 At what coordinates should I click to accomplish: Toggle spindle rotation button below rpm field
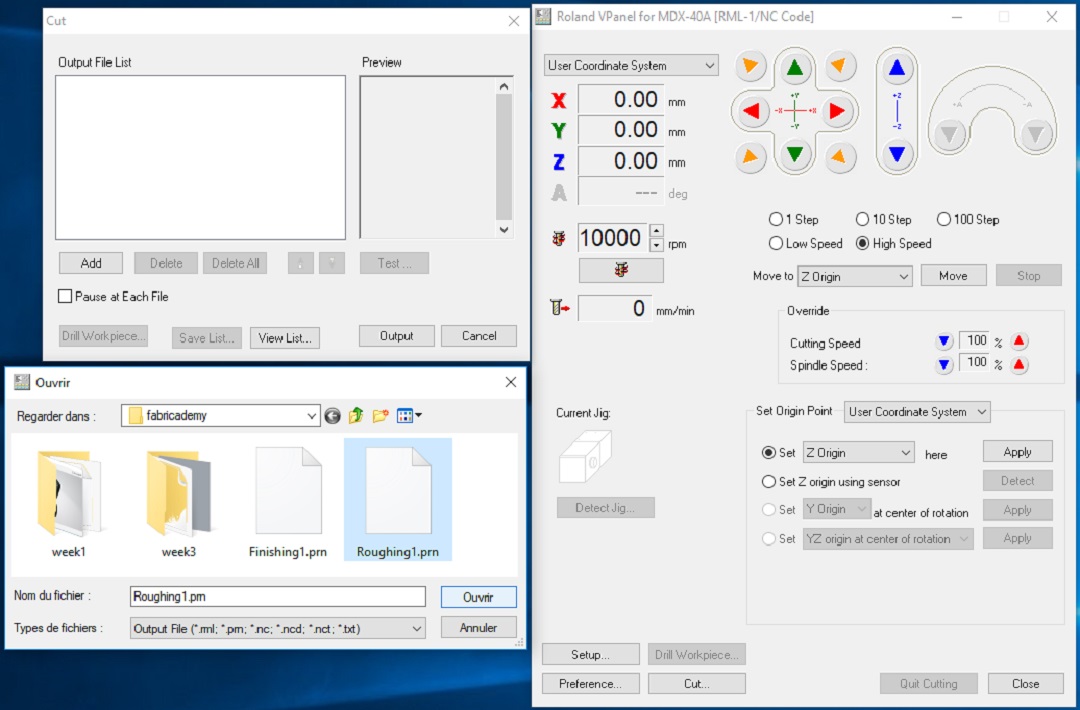point(621,270)
